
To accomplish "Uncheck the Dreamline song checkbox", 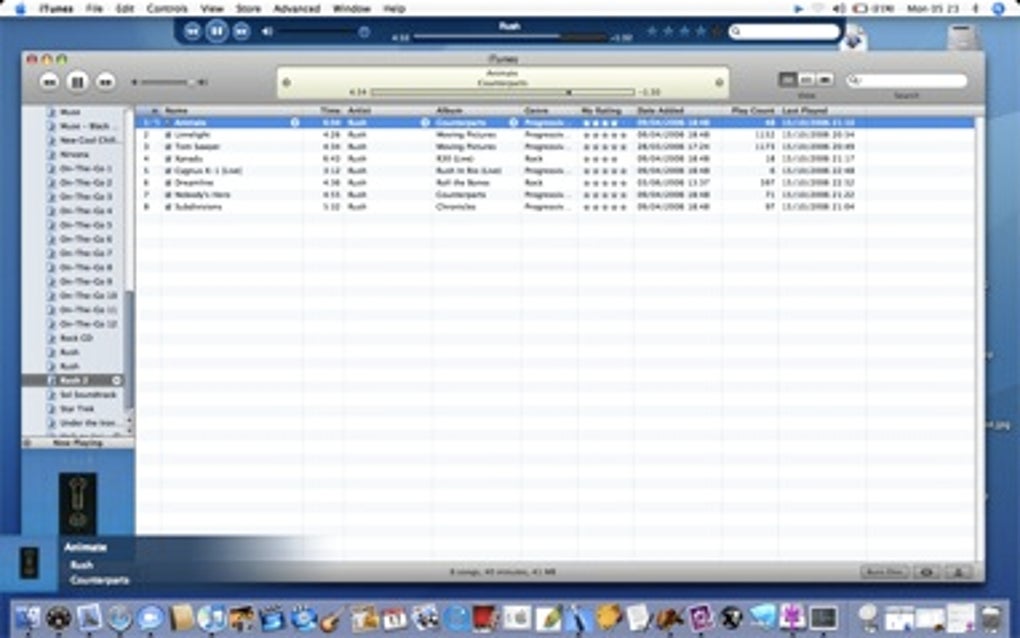I will coord(168,183).
